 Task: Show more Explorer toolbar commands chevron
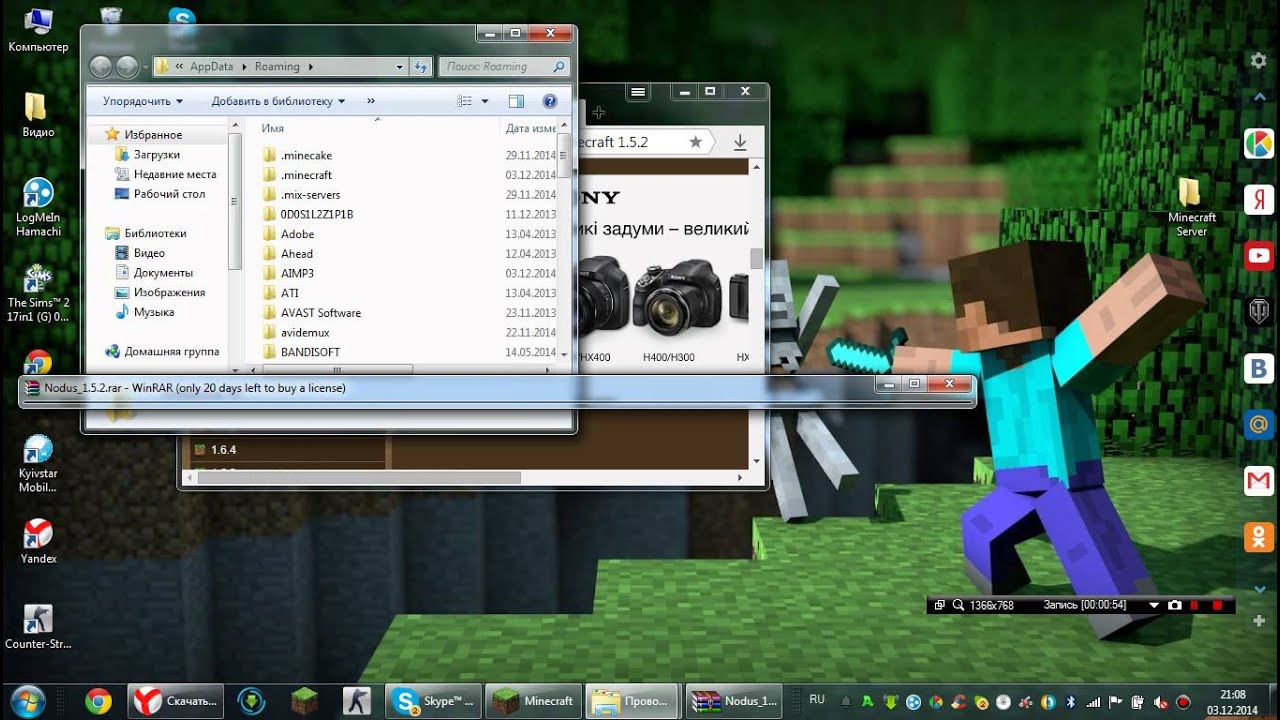[371, 101]
